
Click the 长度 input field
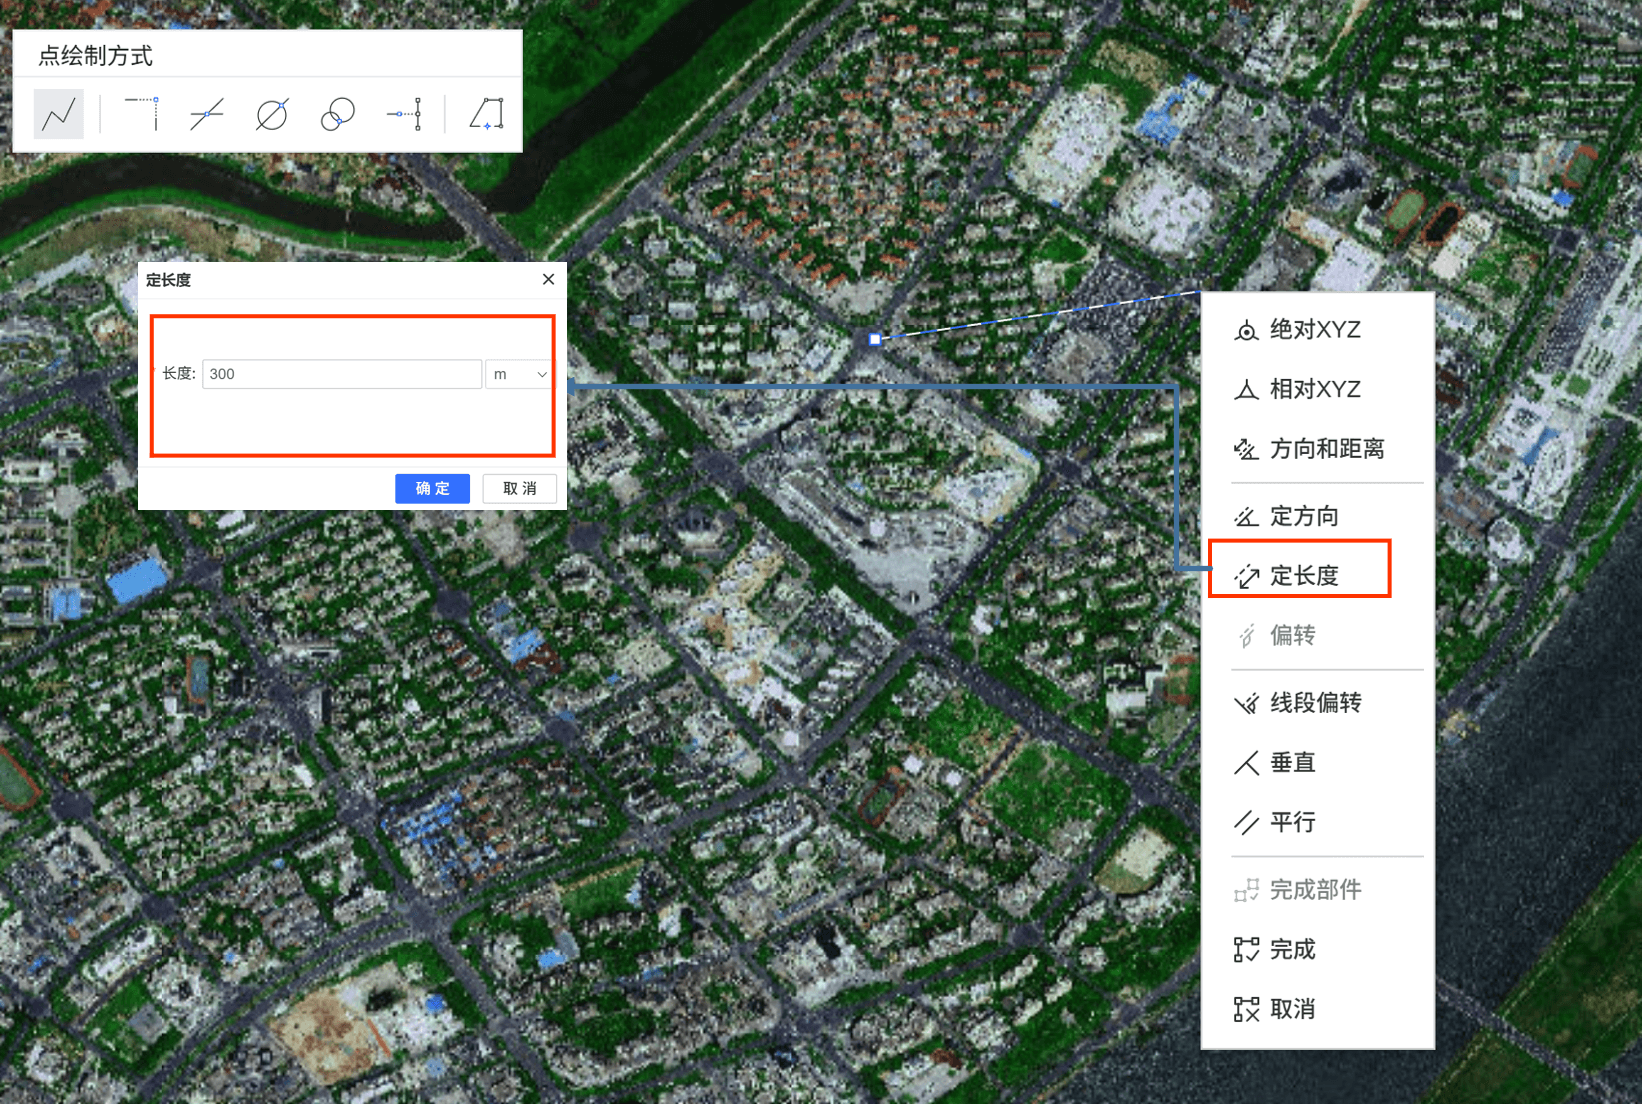[341, 374]
